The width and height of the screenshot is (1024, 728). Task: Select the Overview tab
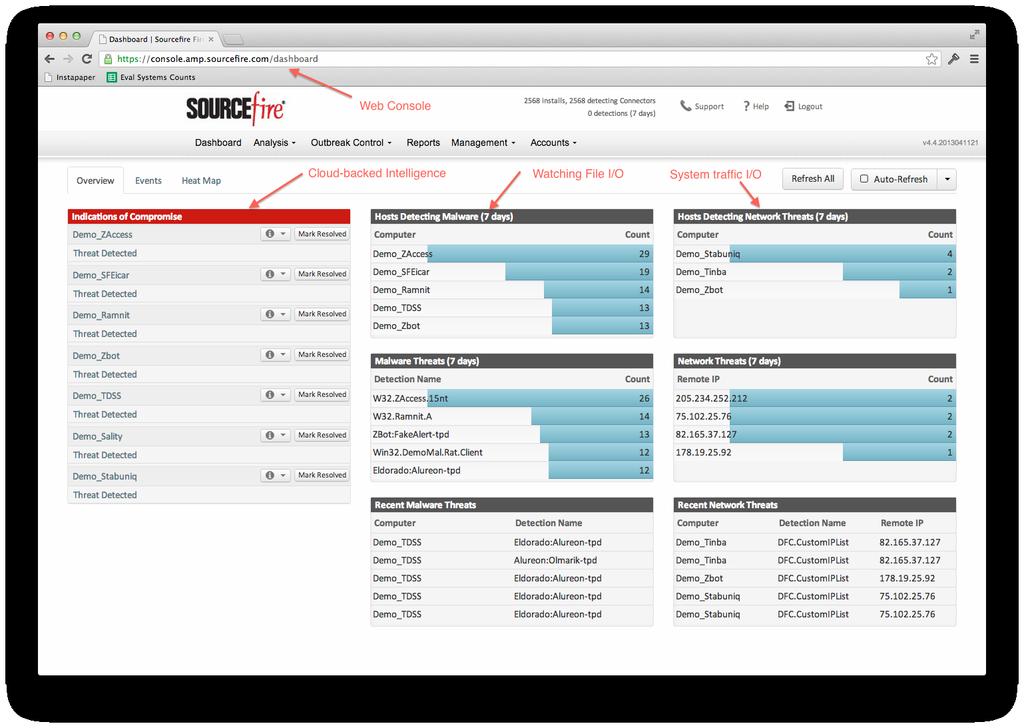coord(95,181)
